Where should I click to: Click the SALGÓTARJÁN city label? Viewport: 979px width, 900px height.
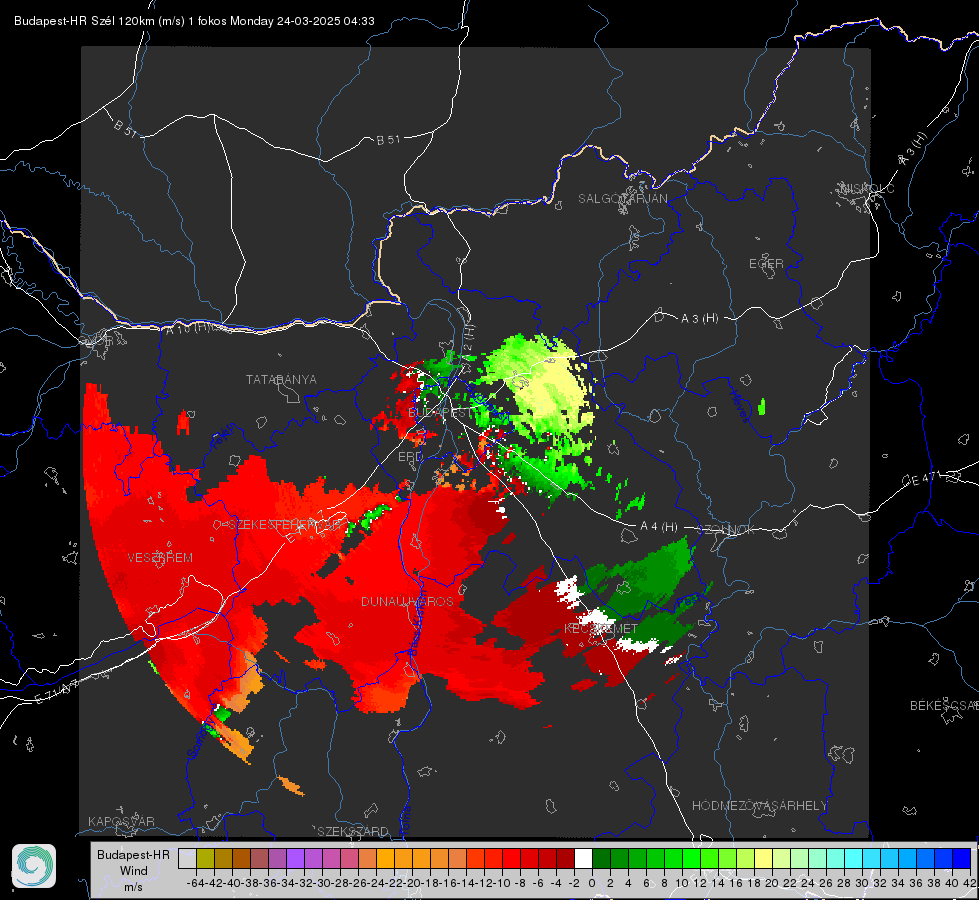pos(622,199)
